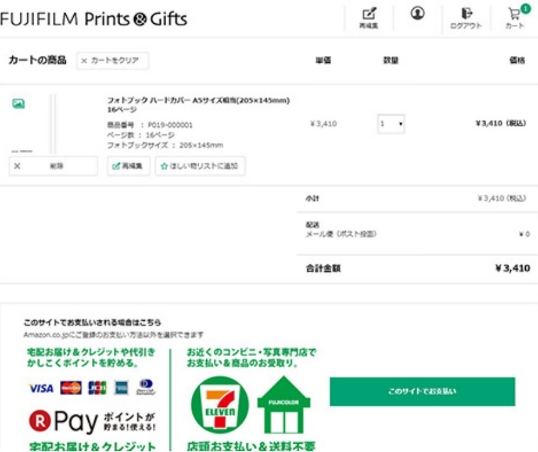Viewport: 538px width, 452px height.
Task: Click the Fujicolor shop house icon
Action: click(x=284, y=405)
